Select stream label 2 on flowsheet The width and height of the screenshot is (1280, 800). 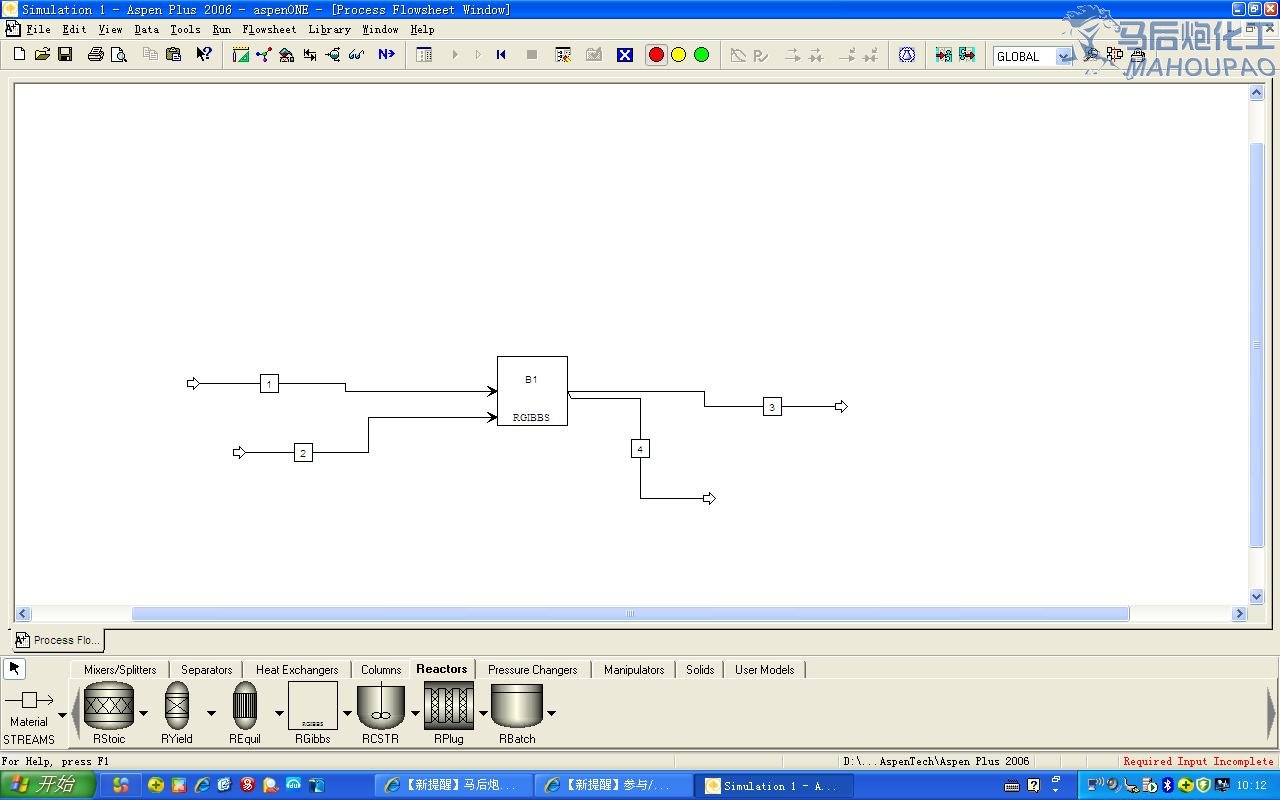point(303,453)
